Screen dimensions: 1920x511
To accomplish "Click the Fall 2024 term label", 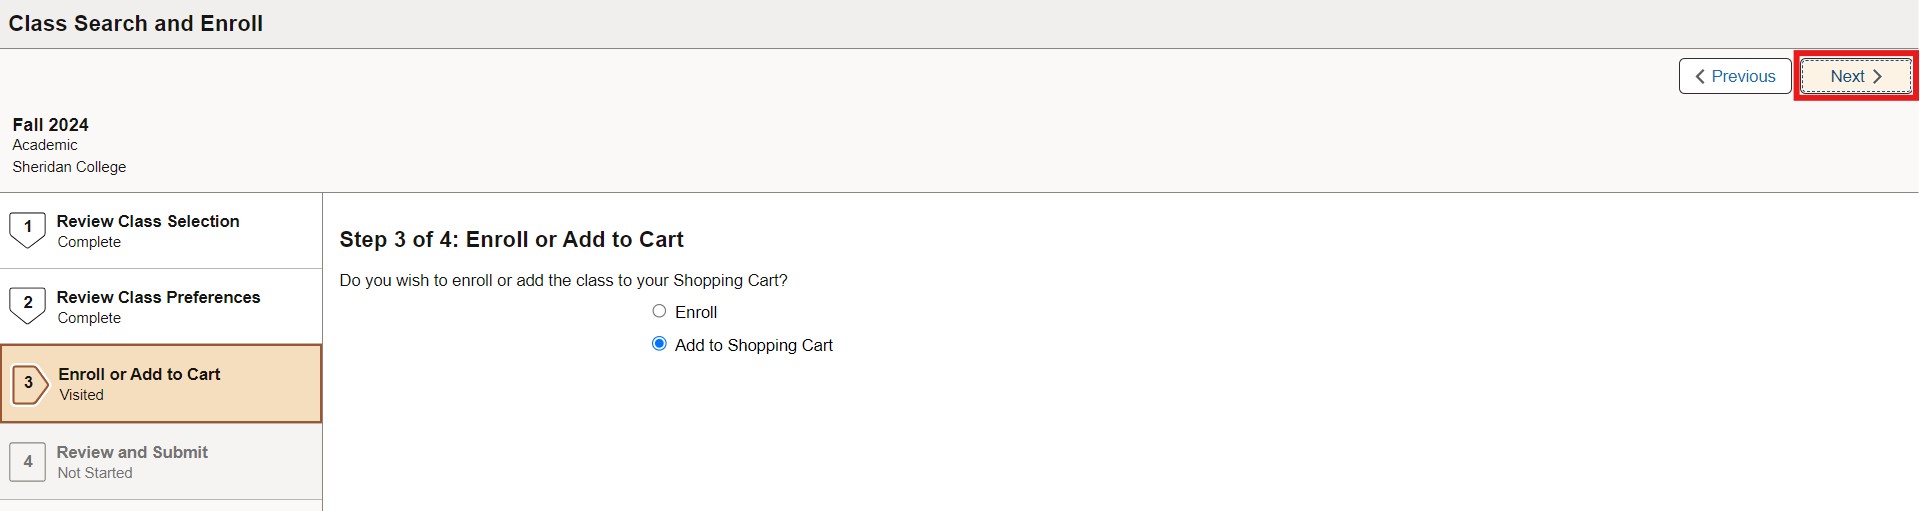I will 50,125.
